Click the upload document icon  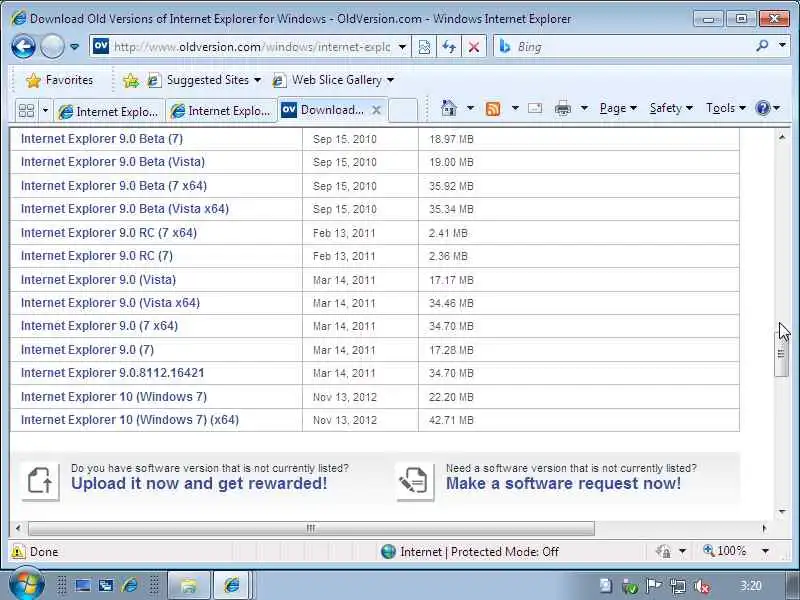[x=40, y=481]
